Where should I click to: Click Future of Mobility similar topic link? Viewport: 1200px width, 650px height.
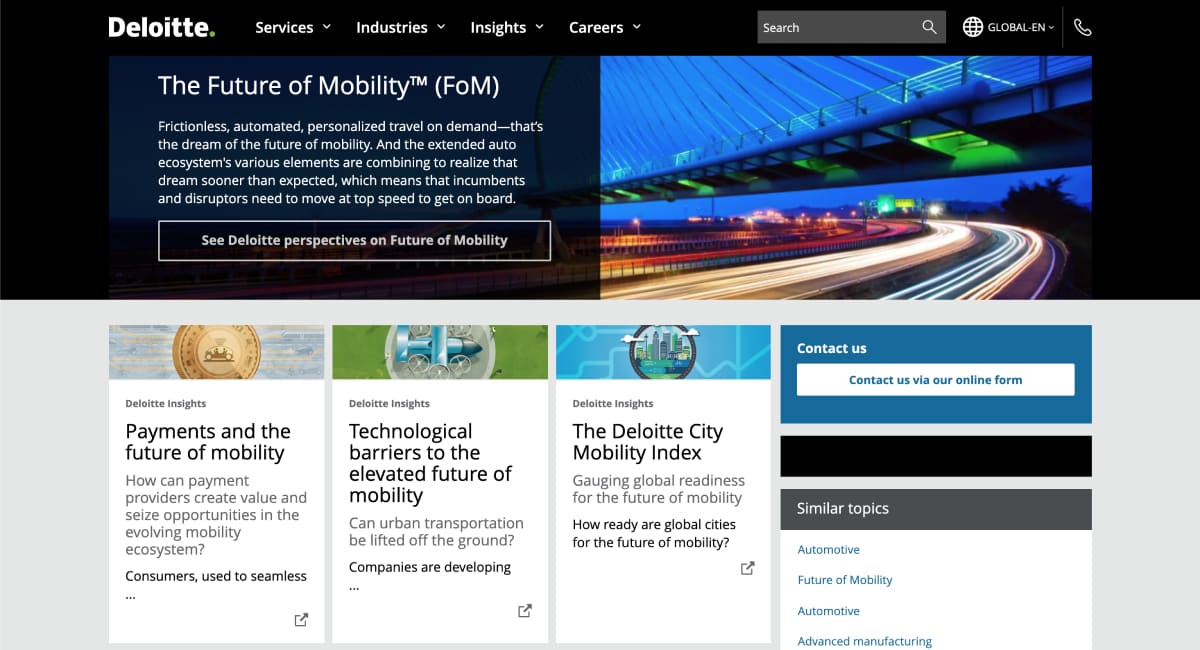click(845, 580)
